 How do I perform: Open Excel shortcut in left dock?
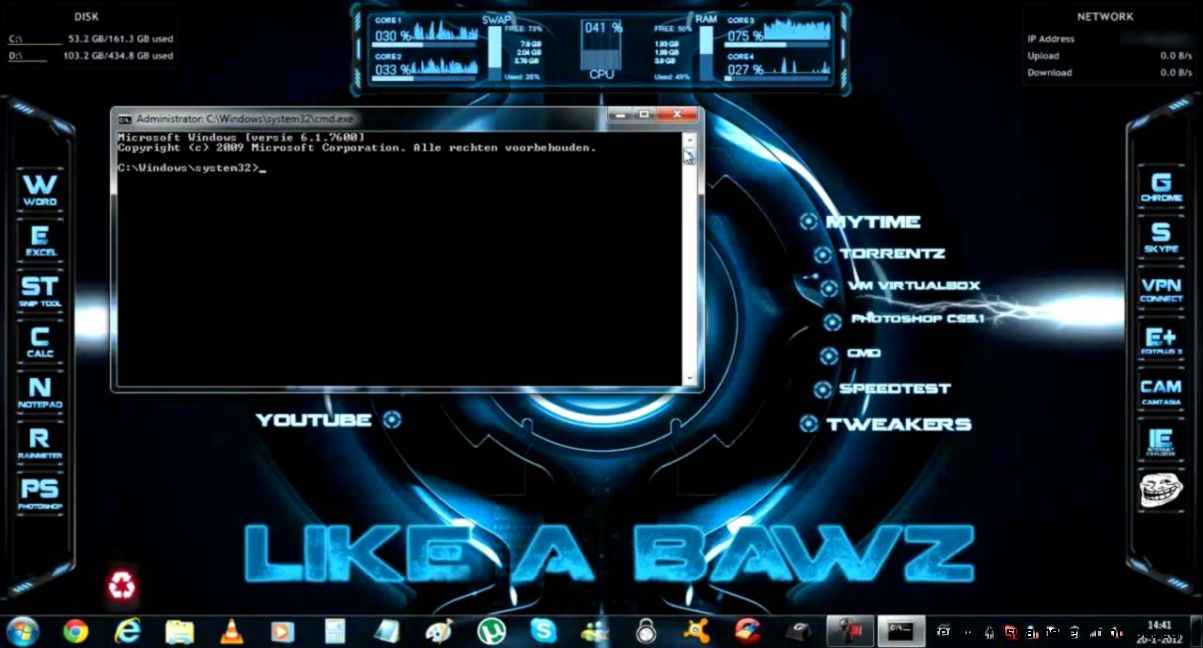pyautogui.click(x=40, y=240)
